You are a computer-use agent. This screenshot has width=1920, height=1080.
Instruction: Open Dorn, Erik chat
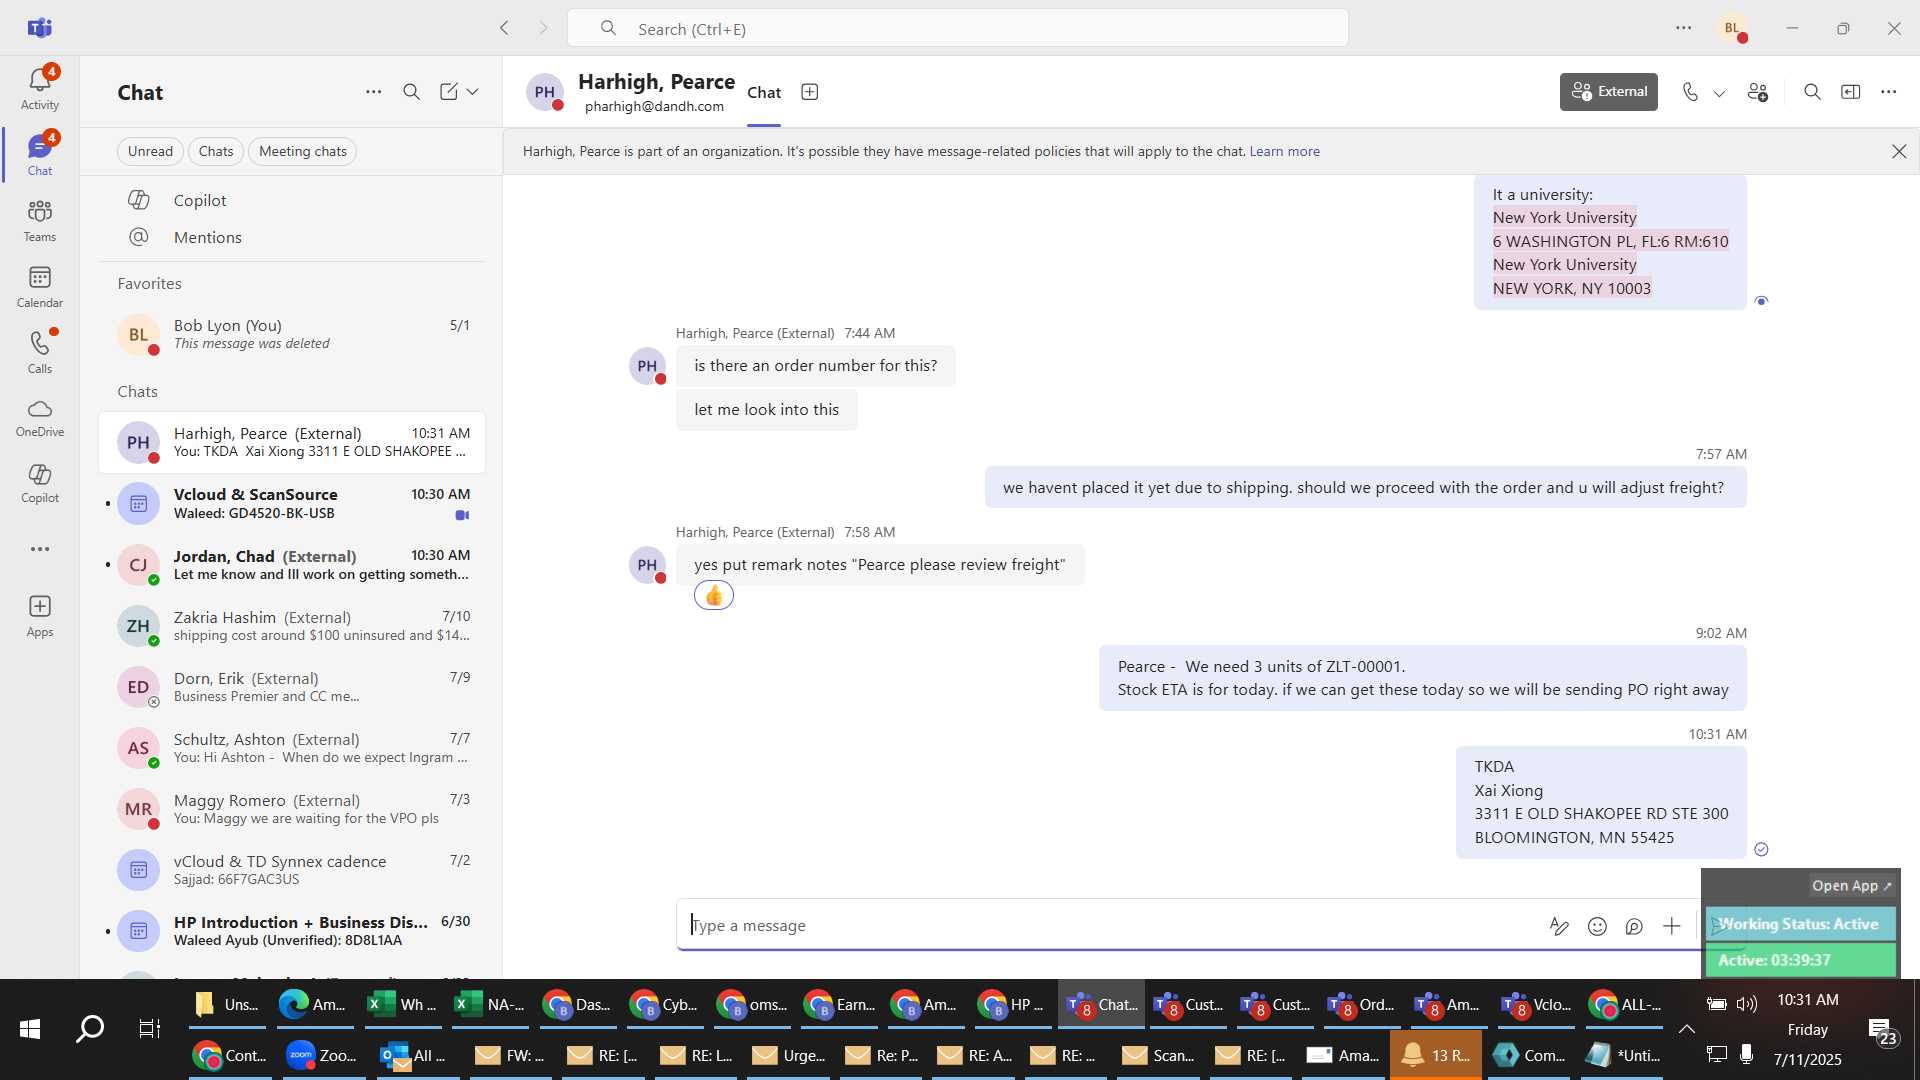292,687
